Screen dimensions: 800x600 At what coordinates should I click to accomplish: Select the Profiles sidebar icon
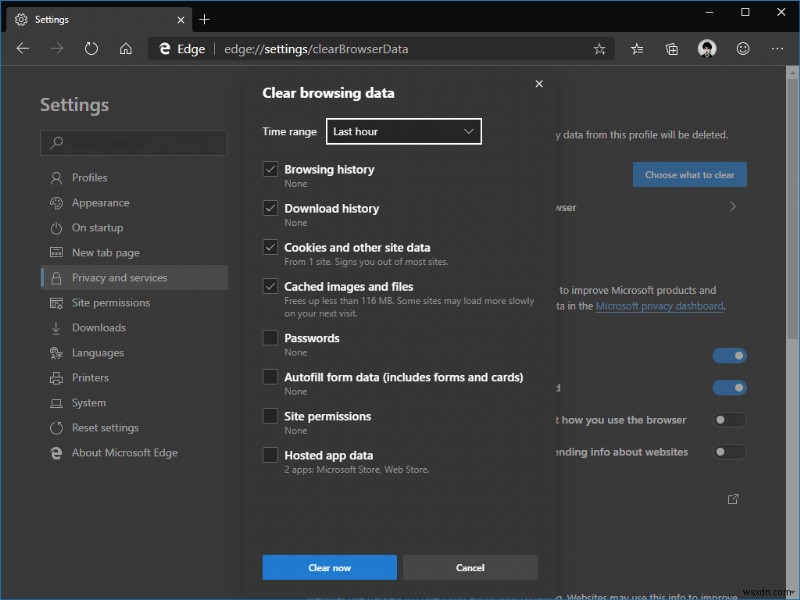tap(80, 177)
